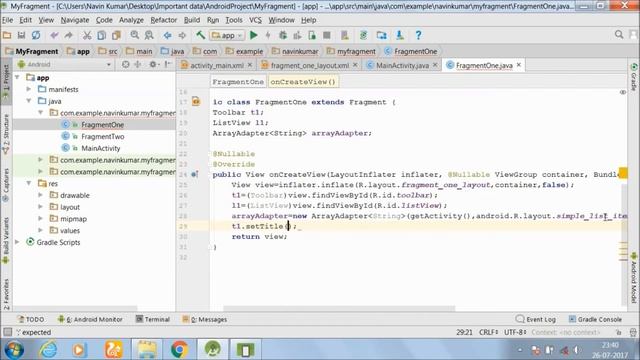Click the SDK Manager download icon
Viewport: 640px width, 360px height.
coord(400,36)
